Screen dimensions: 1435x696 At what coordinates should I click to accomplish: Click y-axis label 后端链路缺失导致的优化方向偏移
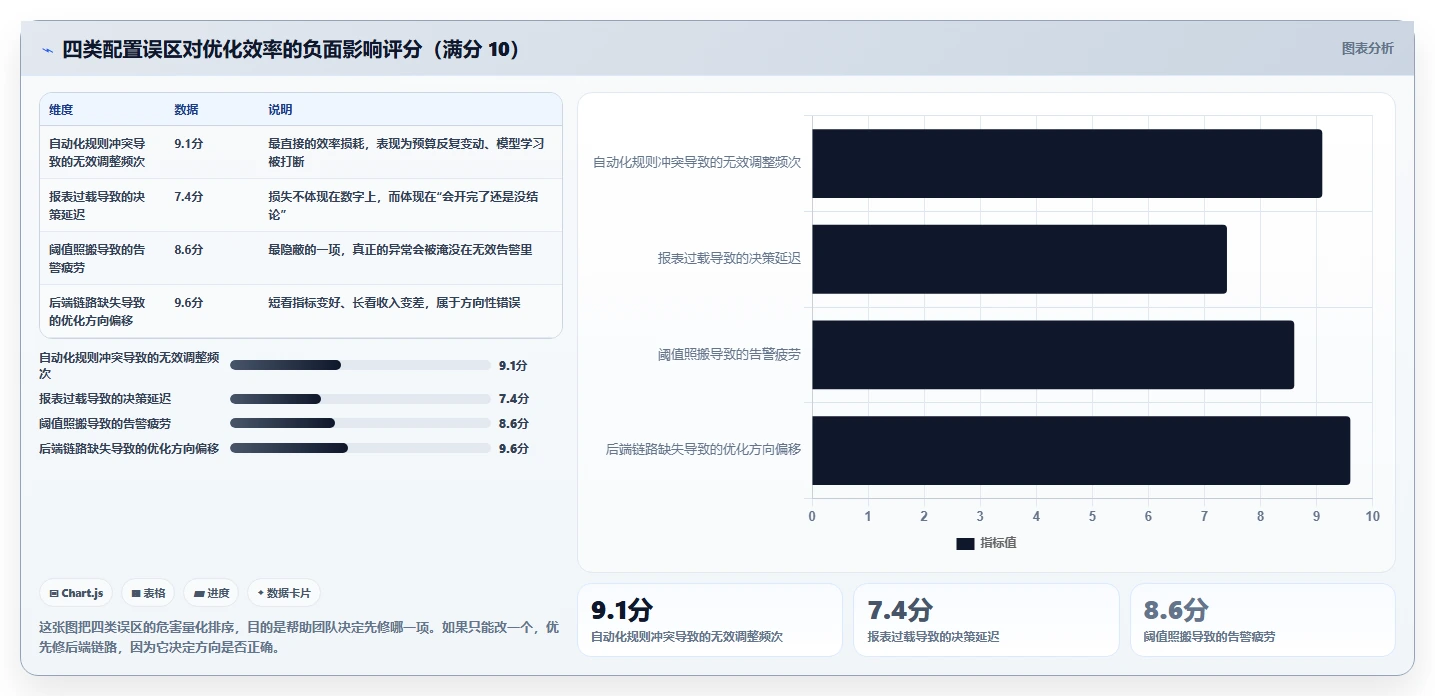(703, 450)
